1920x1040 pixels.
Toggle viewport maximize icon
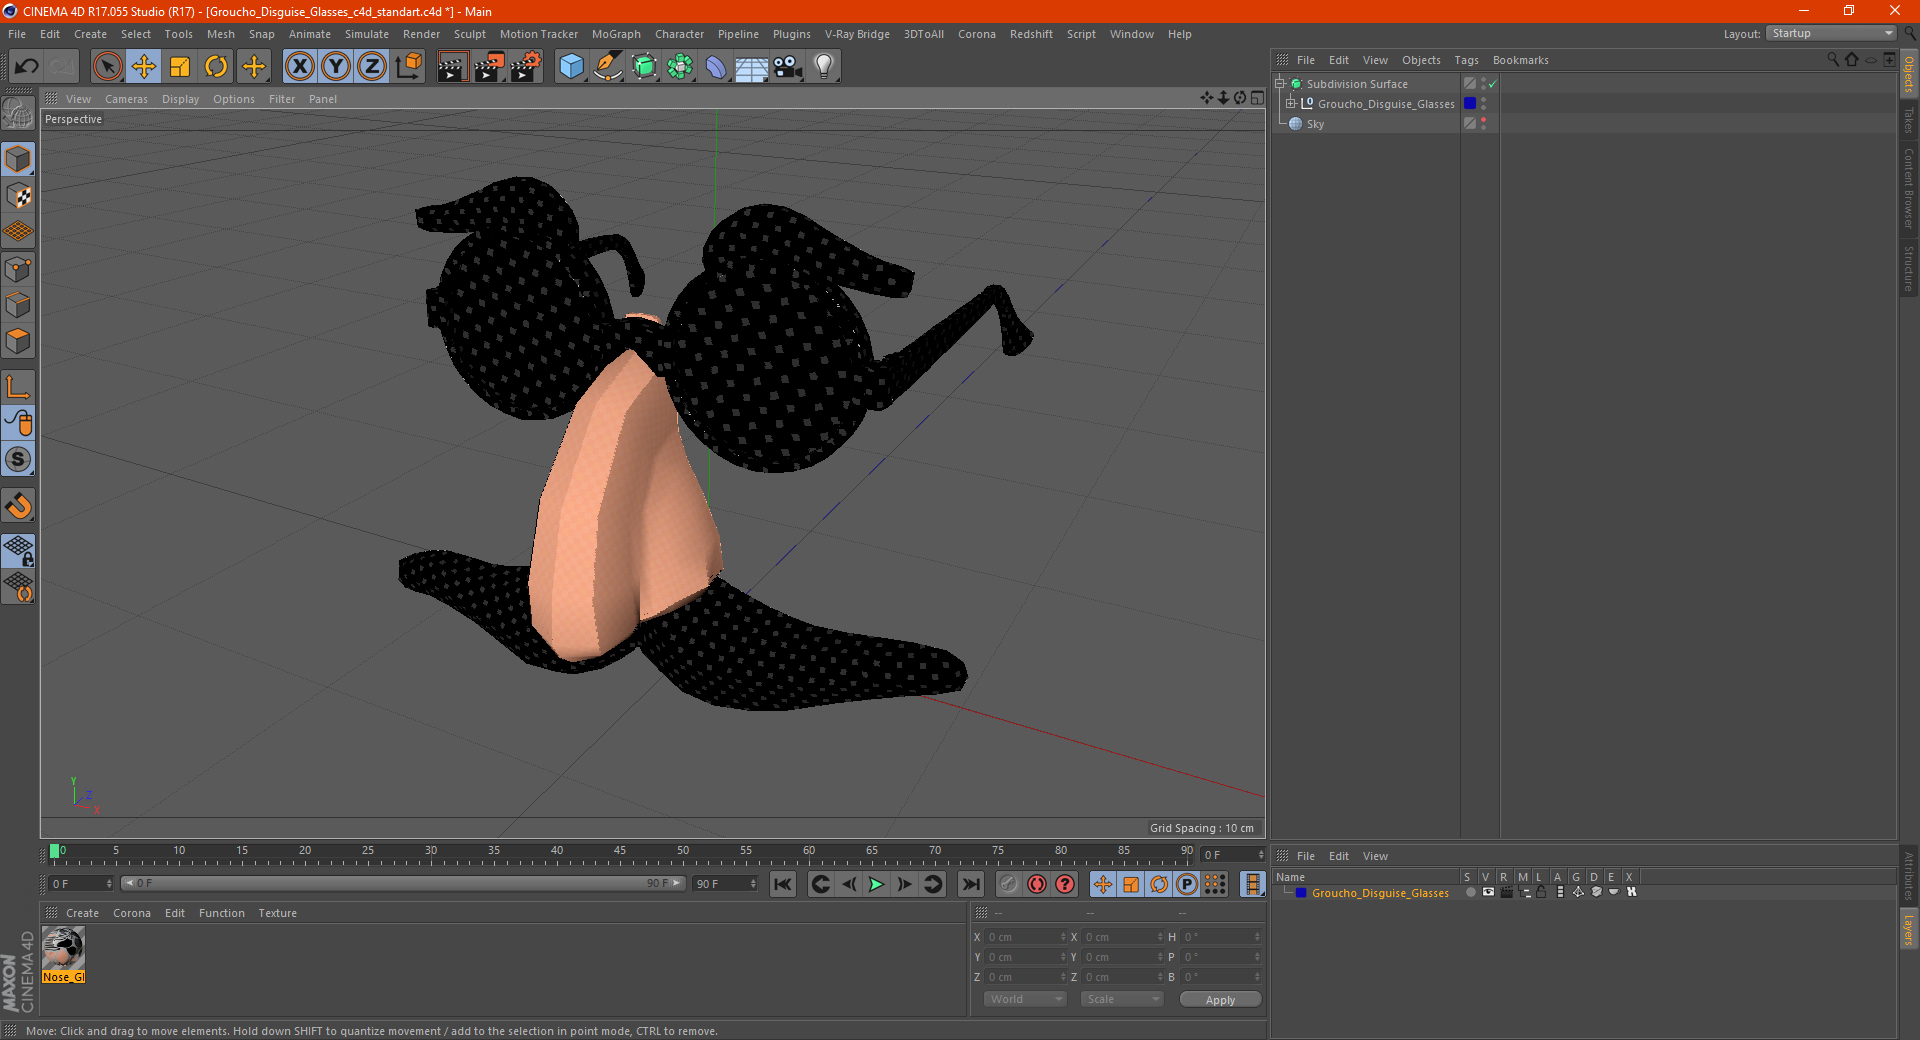(1257, 98)
